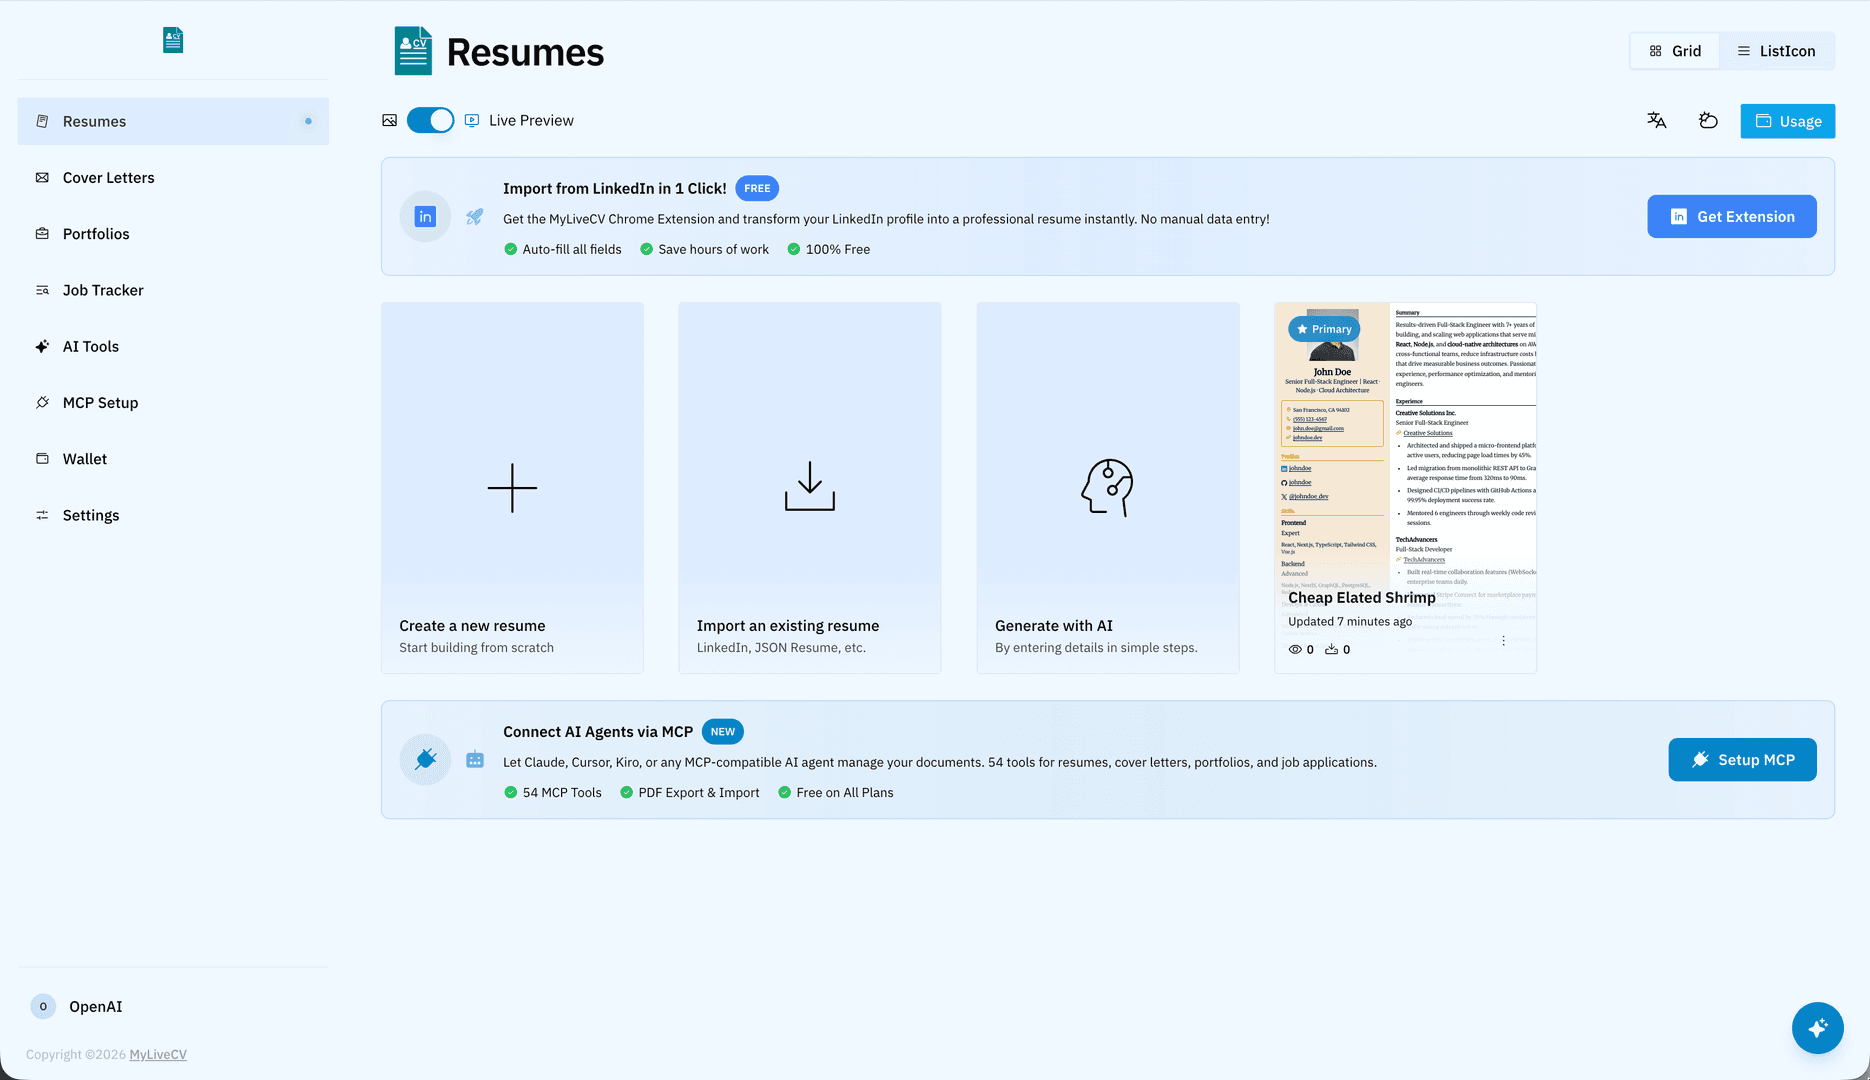Open AI Tools from sidebar

tap(173, 346)
